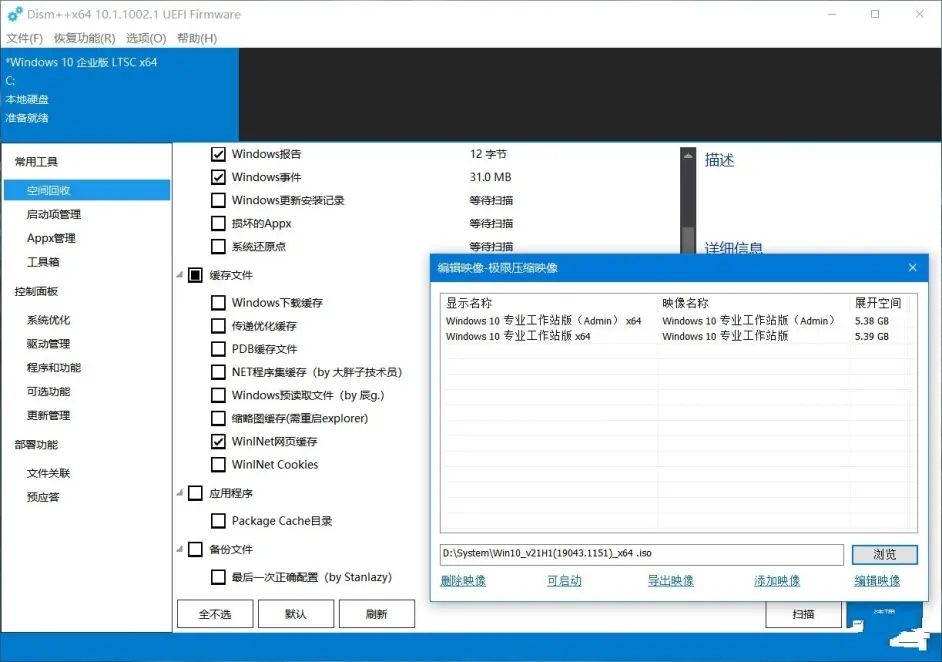
Task: Check the Windows下载缓存 checkbox
Action: pos(218,303)
